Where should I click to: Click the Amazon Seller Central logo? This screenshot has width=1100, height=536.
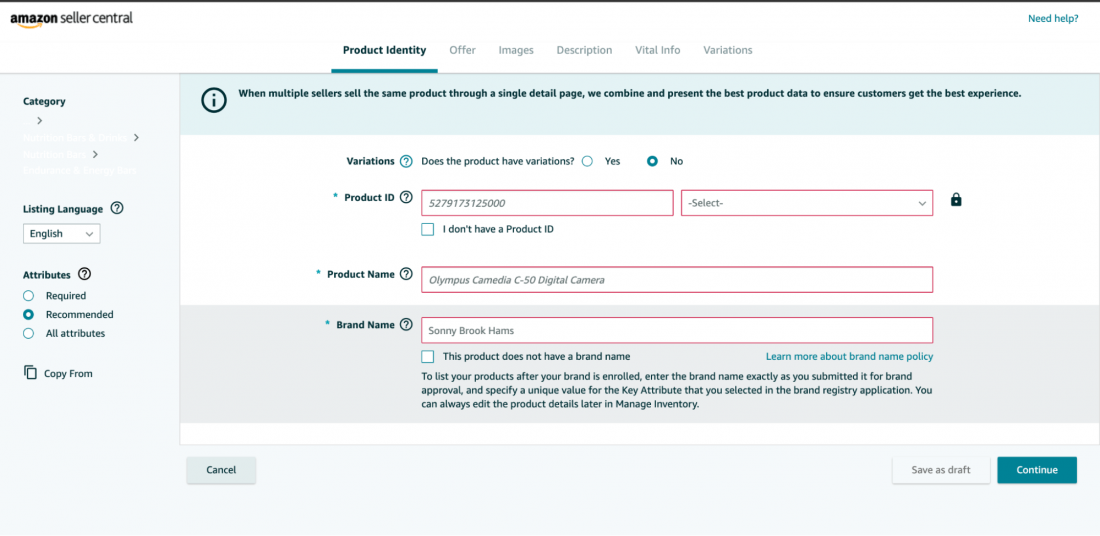[72, 19]
